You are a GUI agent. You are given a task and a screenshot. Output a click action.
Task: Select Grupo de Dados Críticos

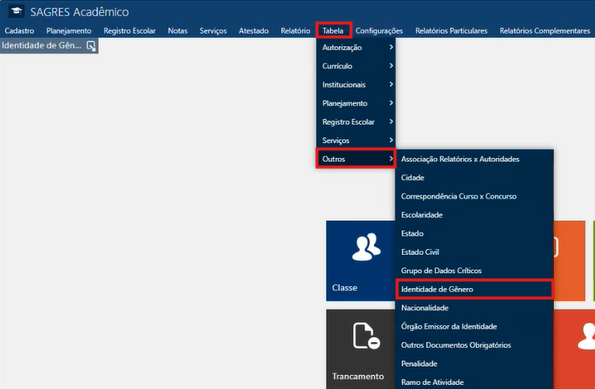(474, 271)
